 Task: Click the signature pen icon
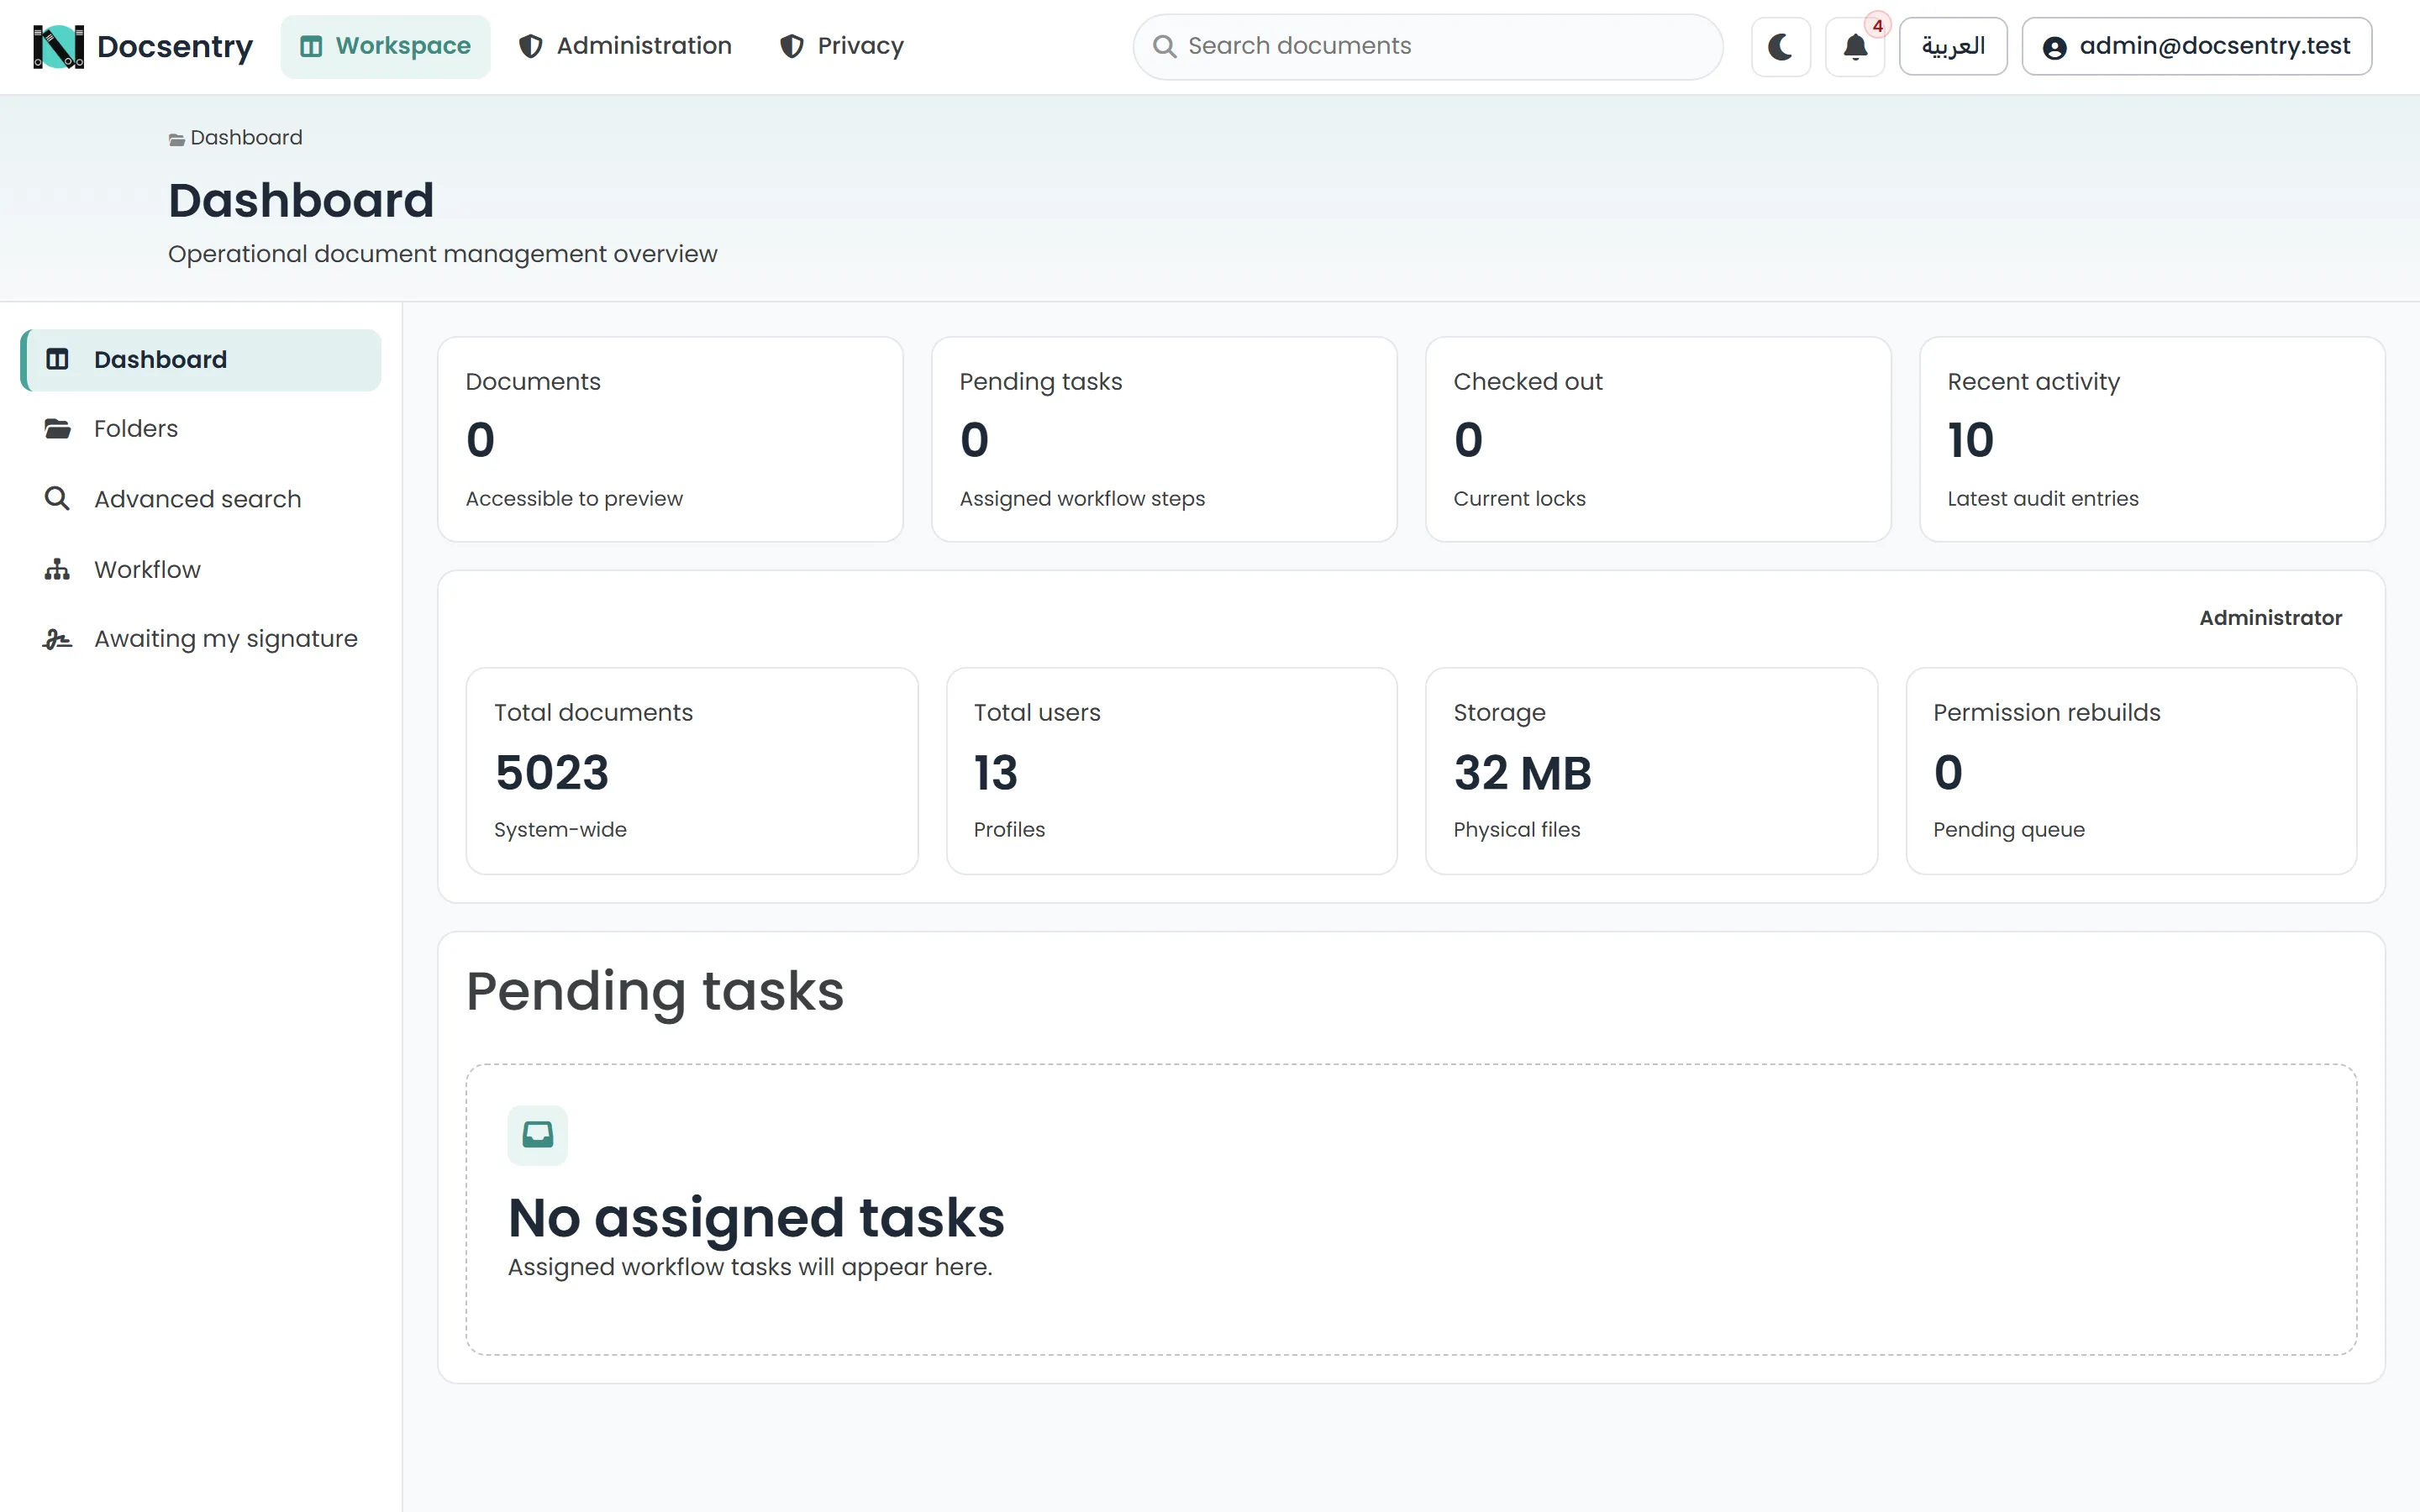tap(57, 639)
